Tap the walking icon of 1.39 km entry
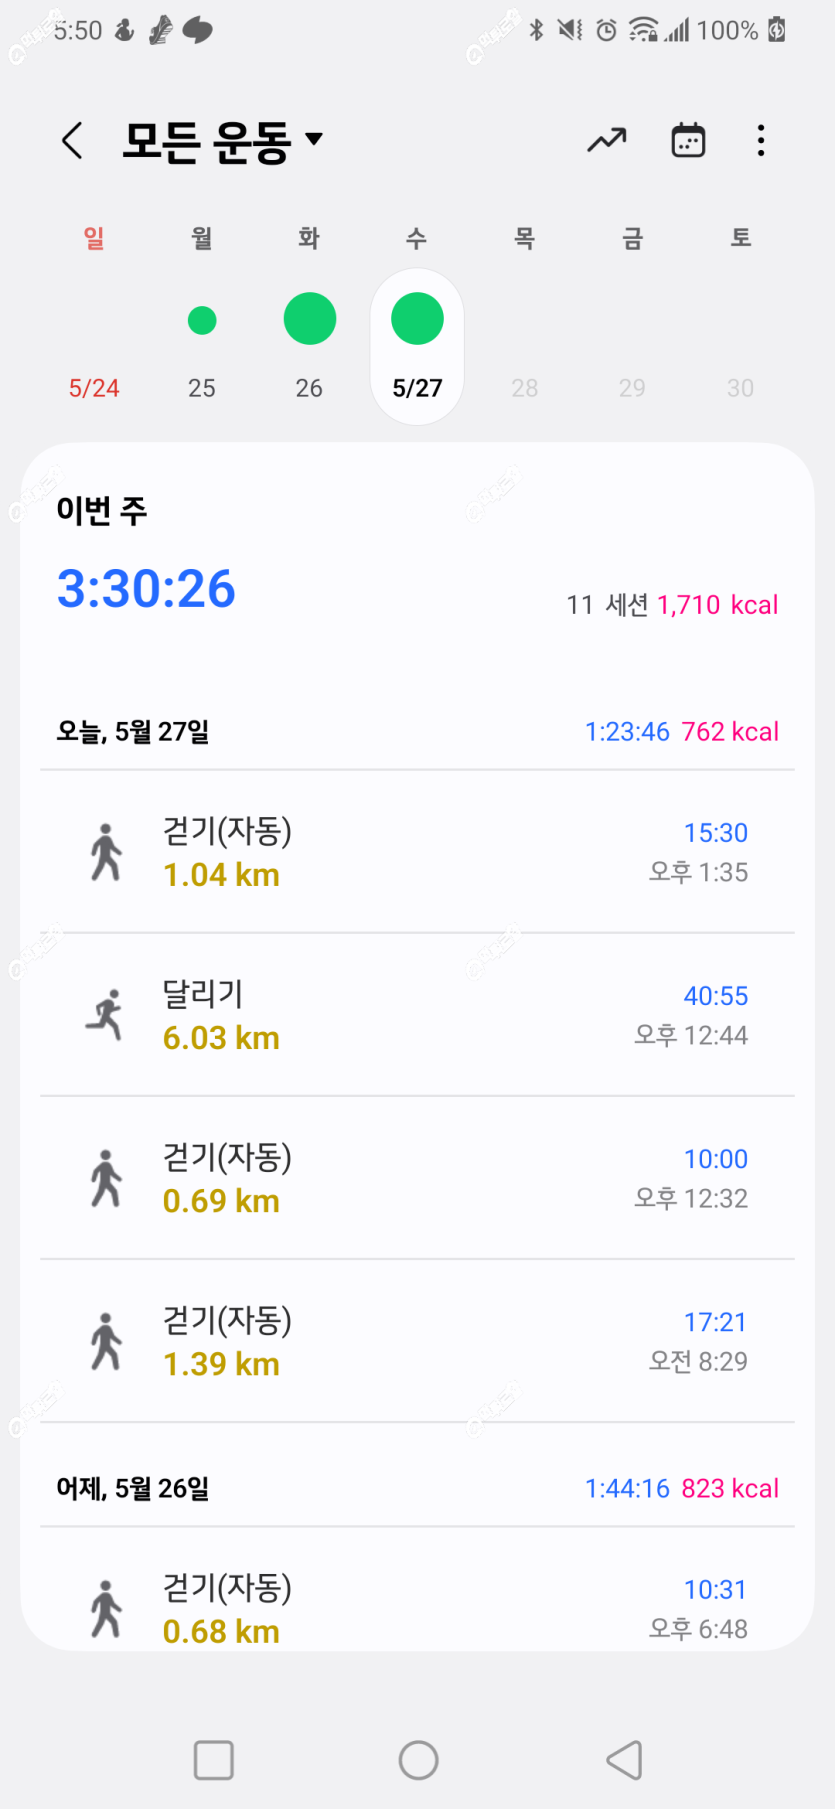Viewport: 835px width, 1809px height. click(x=106, y=1341)
